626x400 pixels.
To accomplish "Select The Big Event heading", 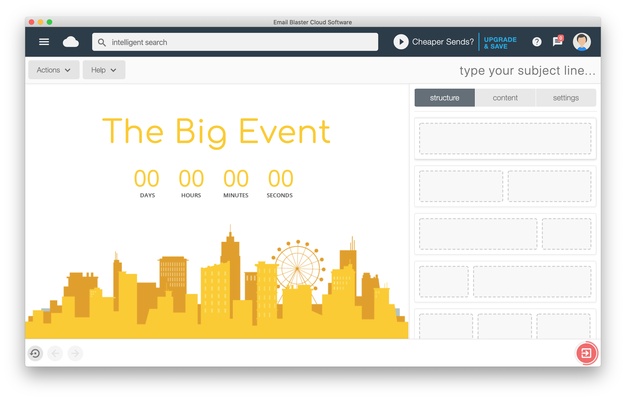I will click(x=216, y=132).
